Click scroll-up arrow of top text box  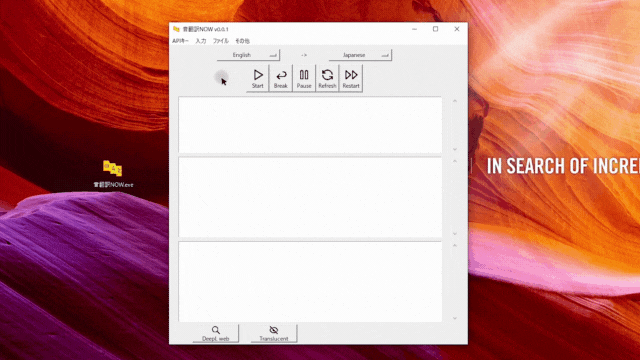pyautogui.click(x=455, y=101)
